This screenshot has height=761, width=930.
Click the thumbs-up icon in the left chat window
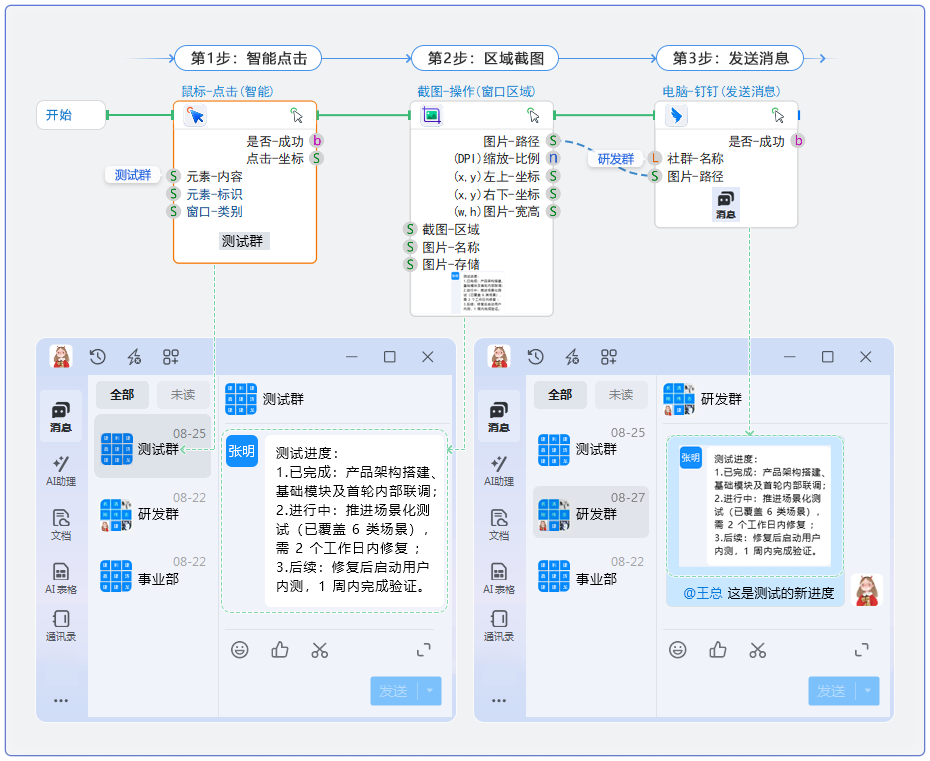coord(280,650)
